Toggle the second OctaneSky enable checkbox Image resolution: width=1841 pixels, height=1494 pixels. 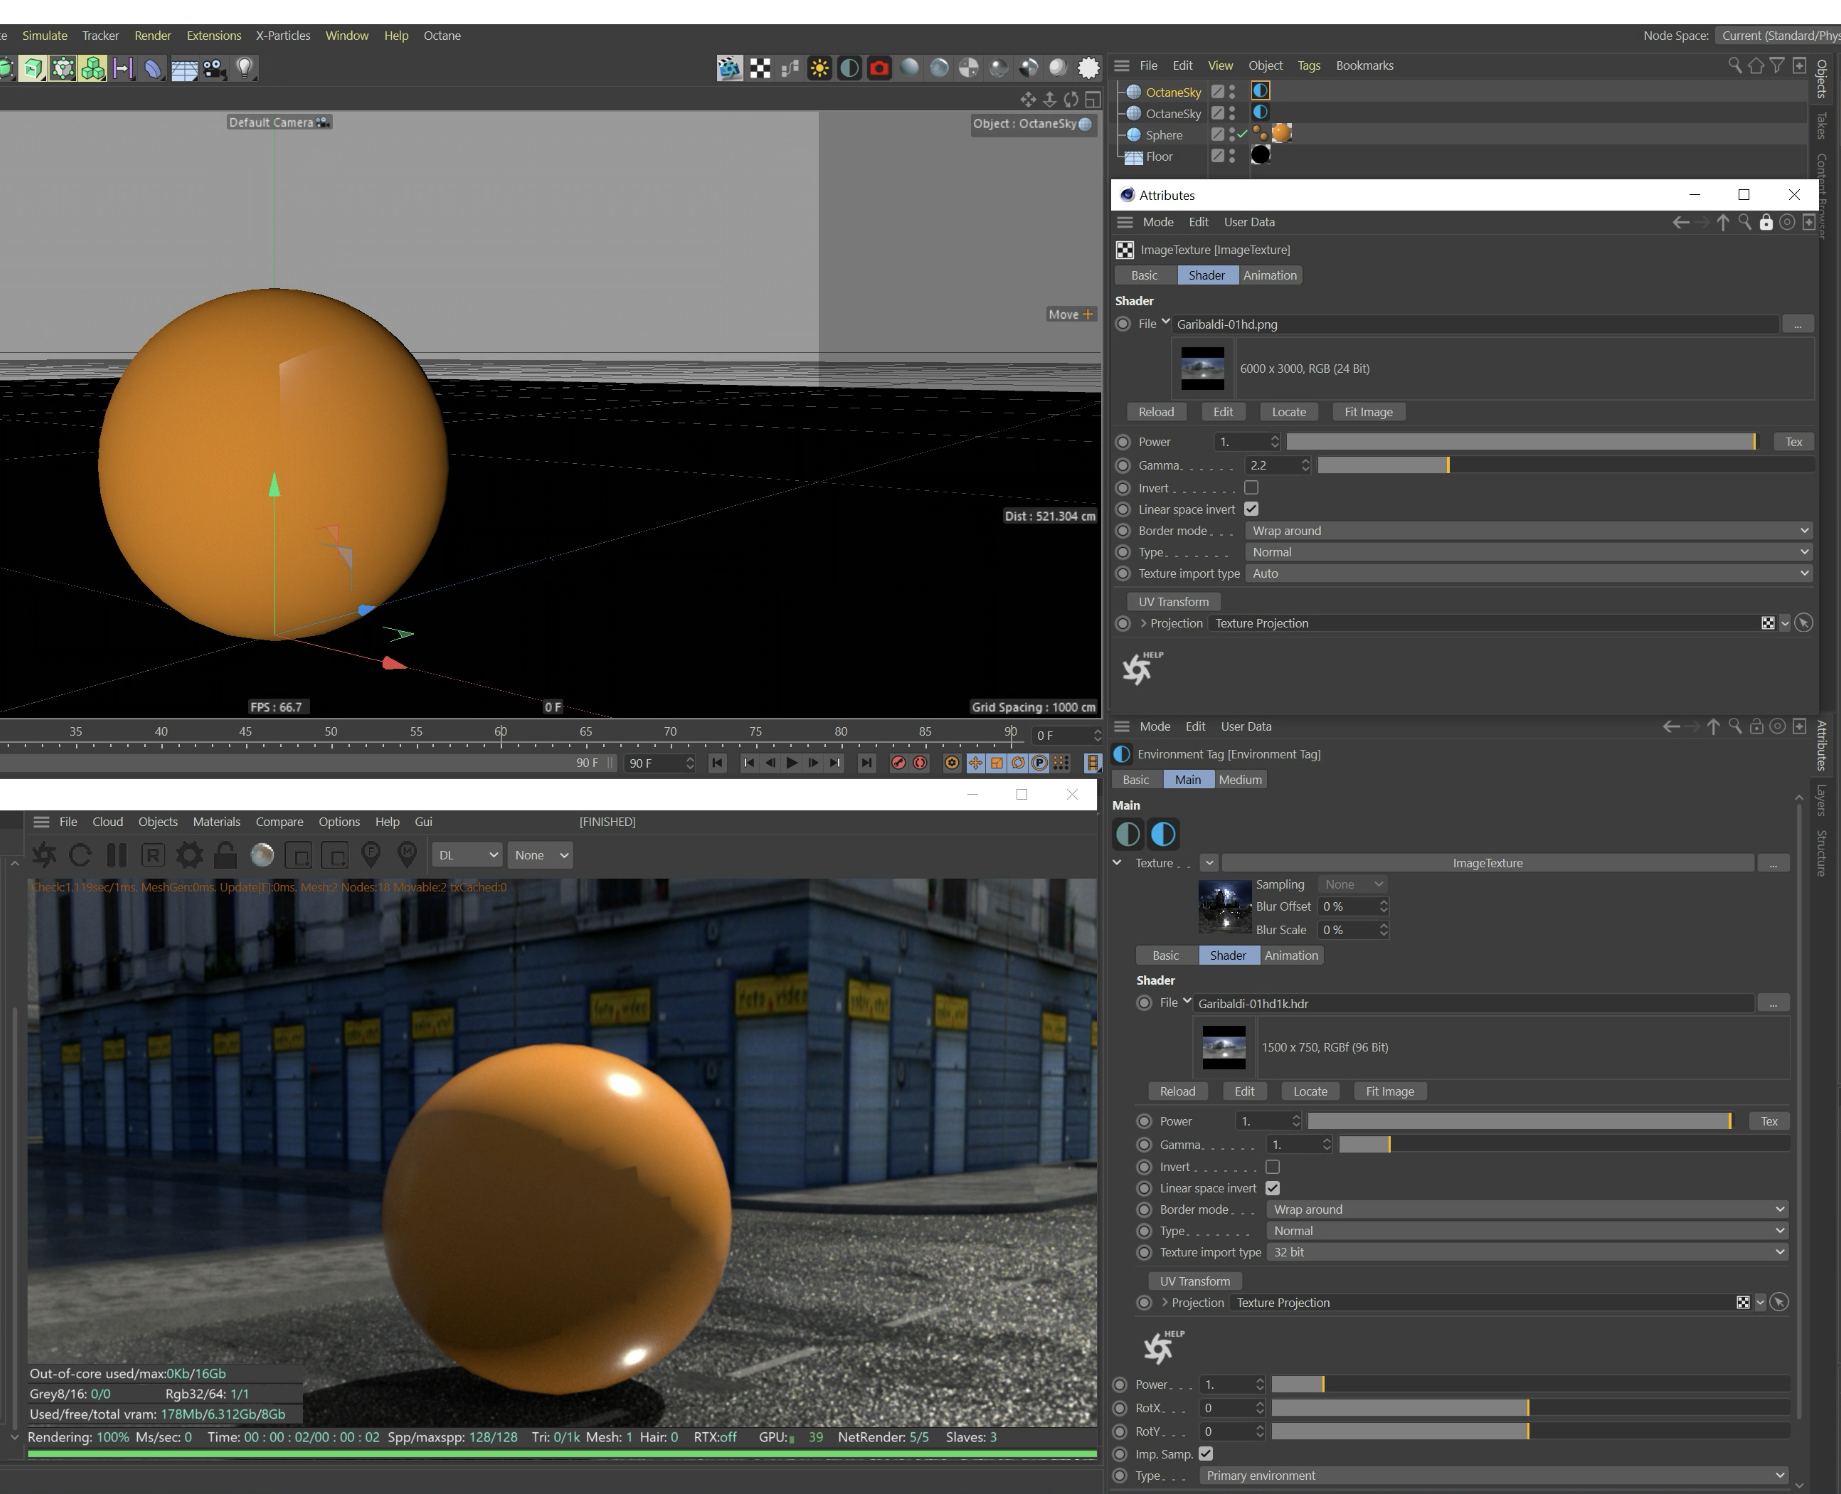point(1217,113)
